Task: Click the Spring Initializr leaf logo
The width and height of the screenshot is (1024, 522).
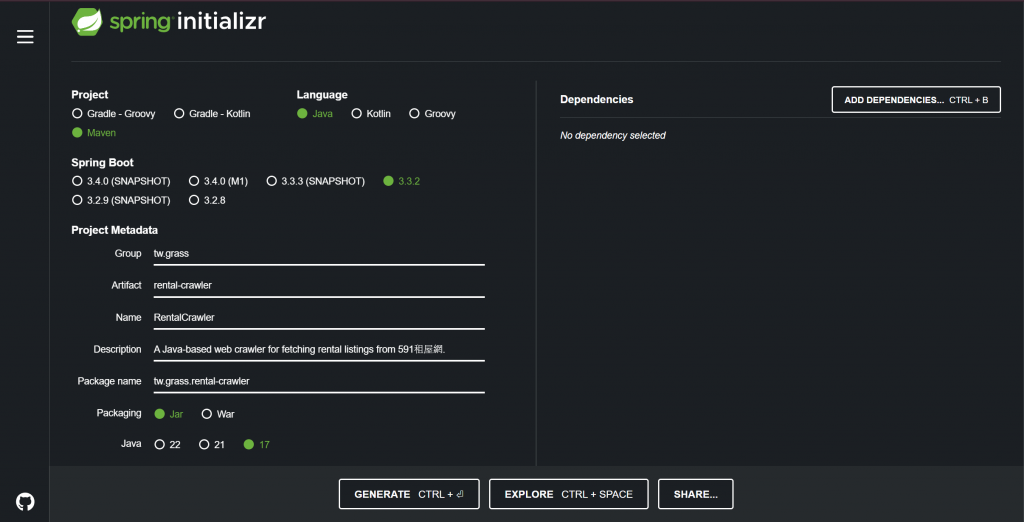Action: pyautogui.click(x=86, y=22)
